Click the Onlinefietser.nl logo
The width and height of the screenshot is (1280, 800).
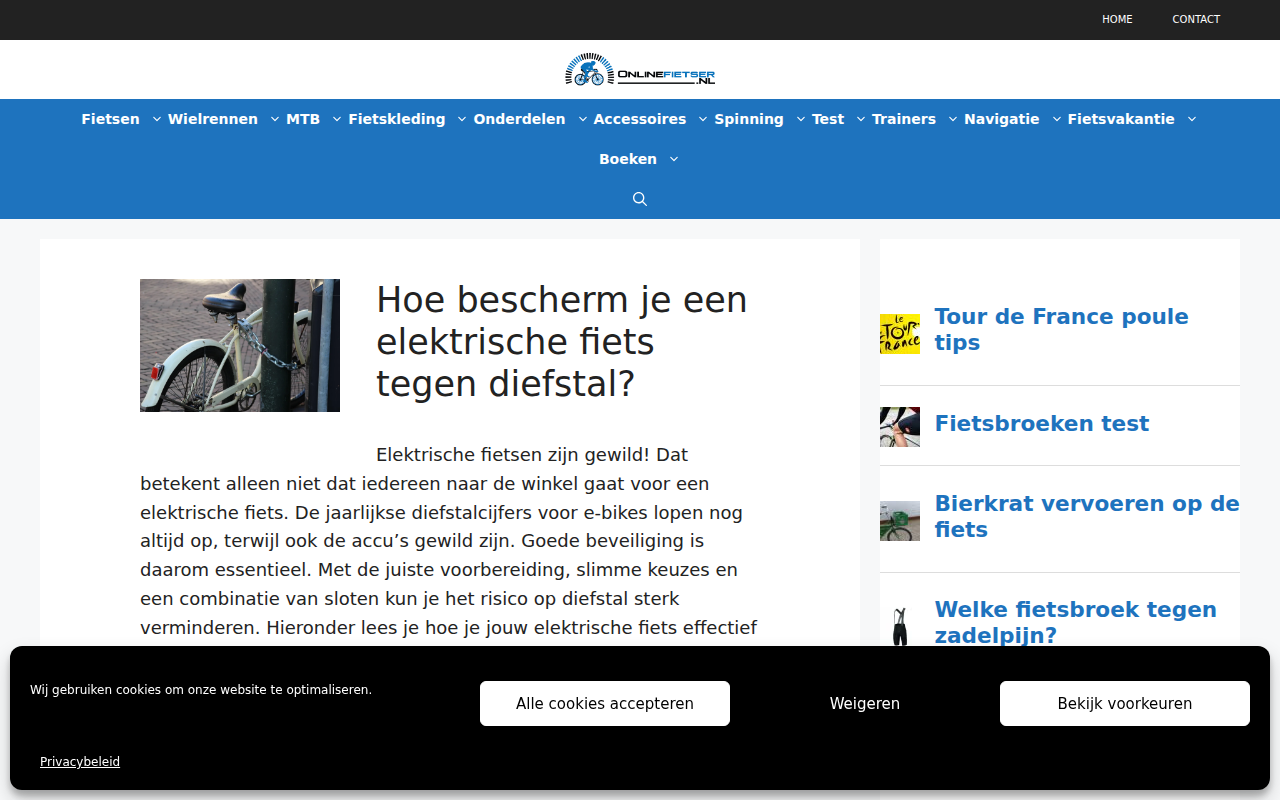click(640, 70)
